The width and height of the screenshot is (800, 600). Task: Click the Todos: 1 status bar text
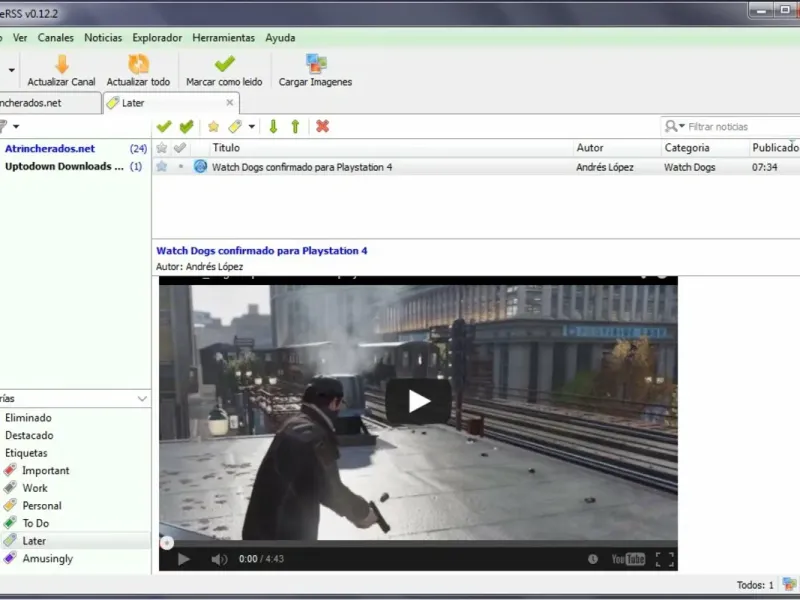pyautogui.click(x=755, y=585)
